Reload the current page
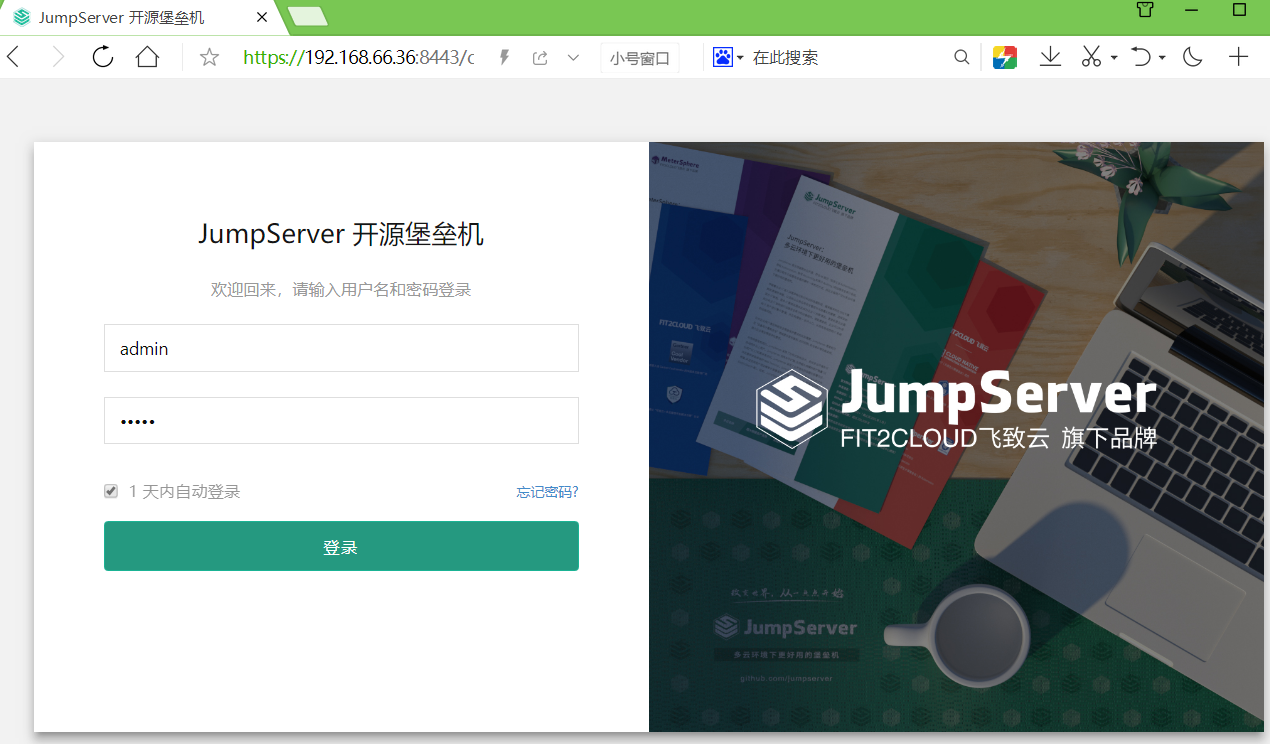This screenshot has width=1270, height=744. [x=102, y=57]
